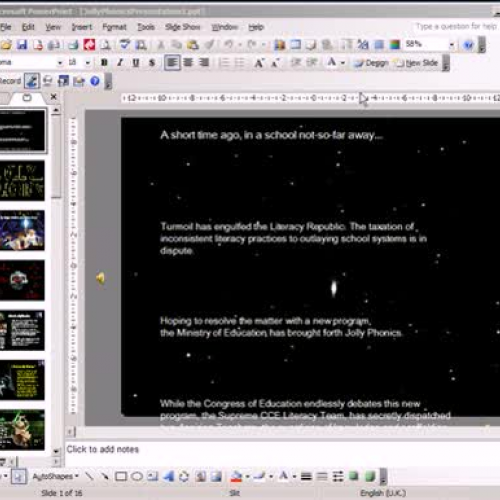
Task: Click the 'Type a question for help' box
Action: click(456, 26)
